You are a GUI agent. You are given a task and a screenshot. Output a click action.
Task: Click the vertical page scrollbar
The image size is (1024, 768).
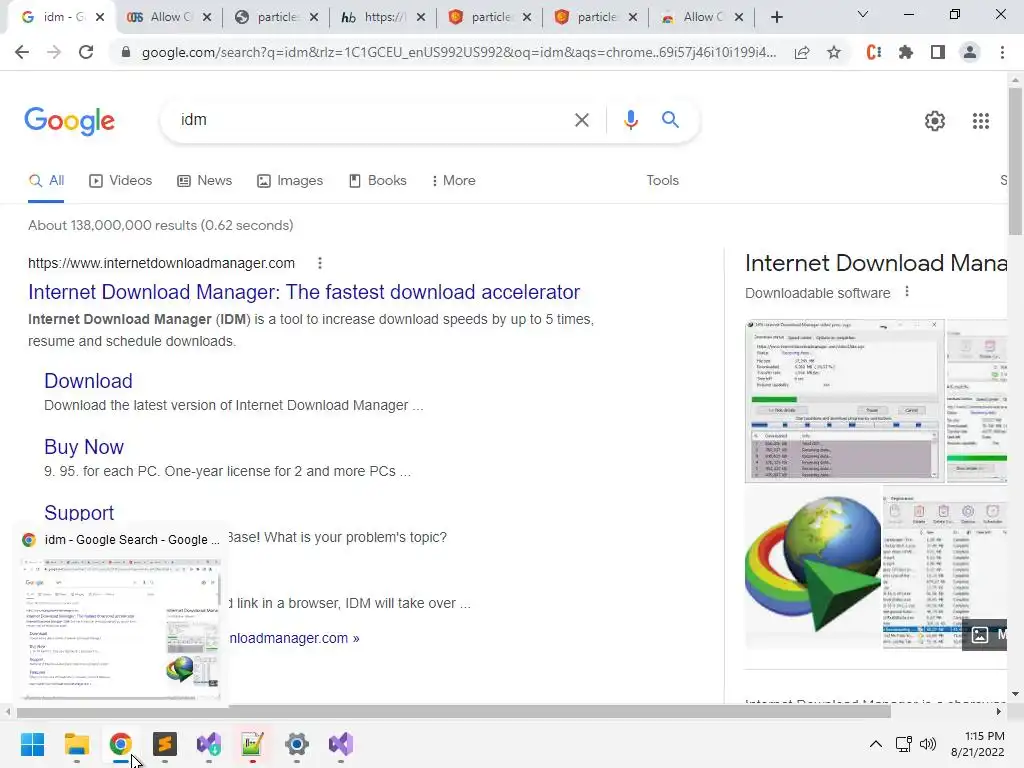1015,161
